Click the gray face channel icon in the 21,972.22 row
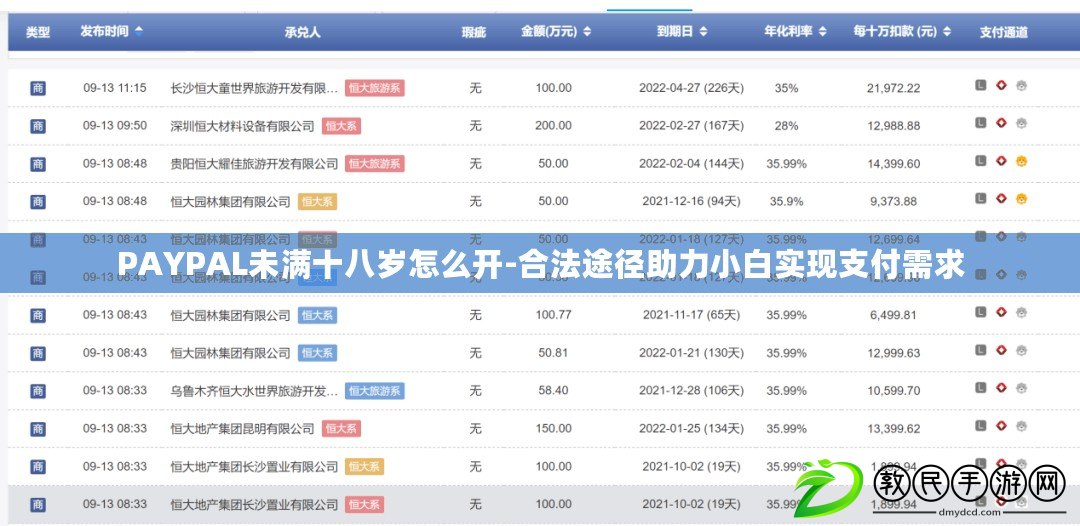 click(x=1021, y=85)
